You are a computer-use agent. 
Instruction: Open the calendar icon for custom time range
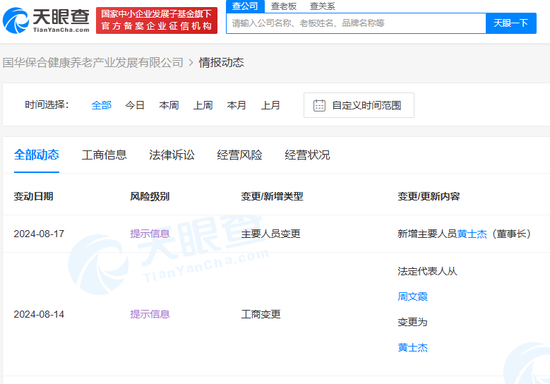[x=319, y=106]
